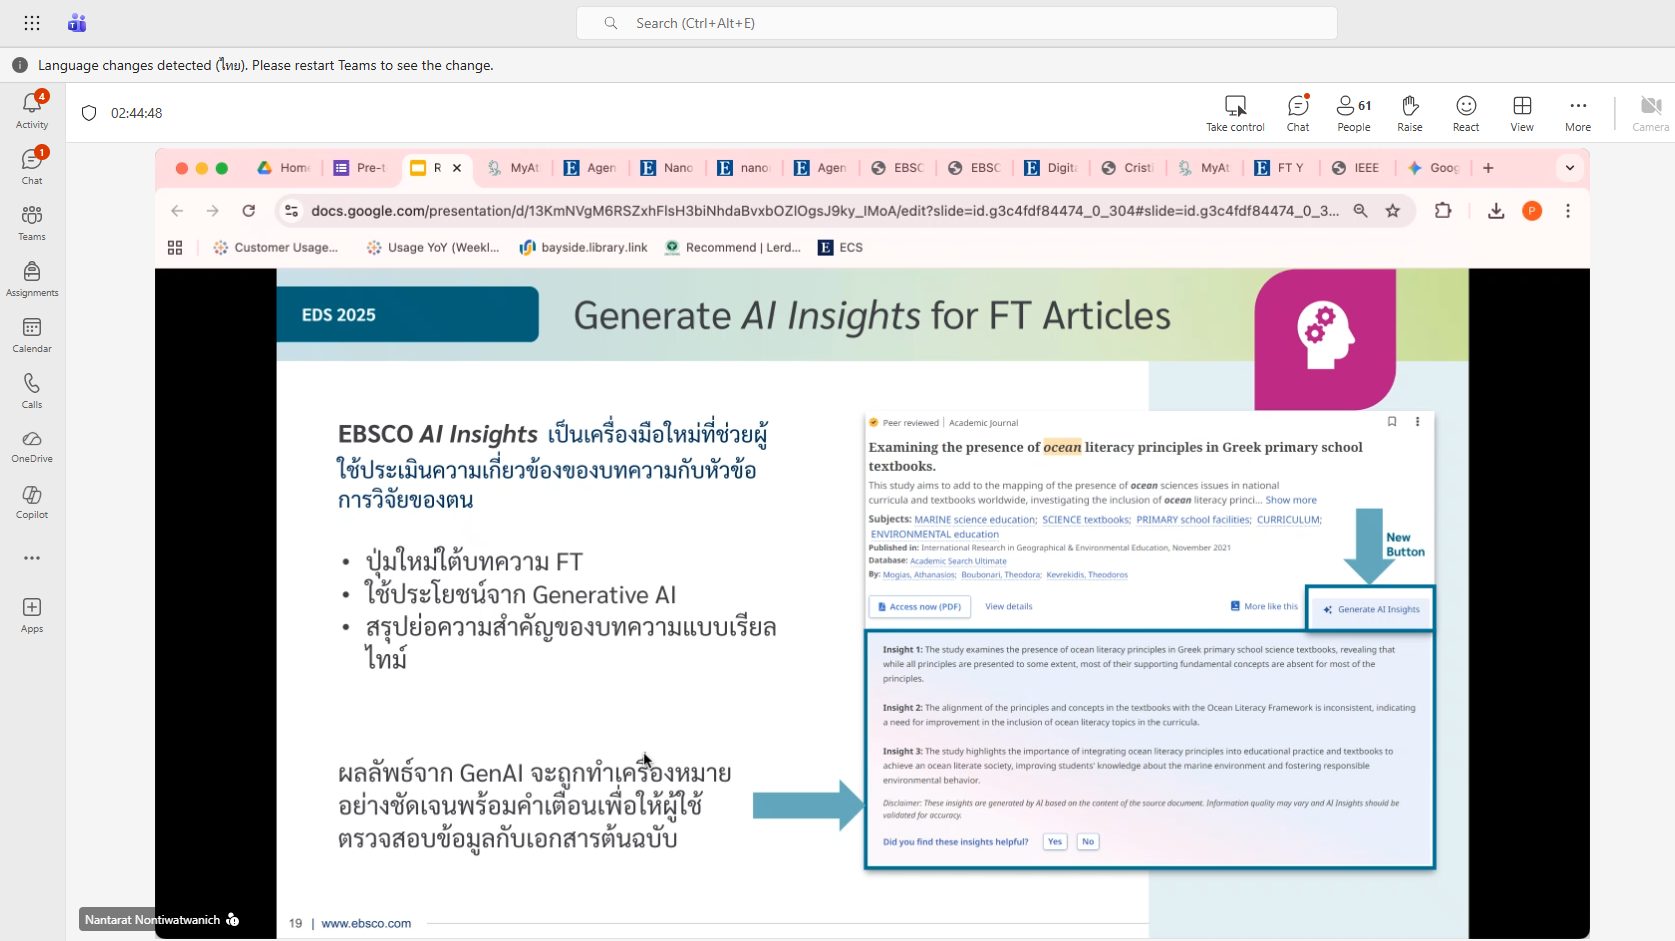Open the React emoji menu
This screenshot has height=941, width=1675.
tap(1466, 113)
